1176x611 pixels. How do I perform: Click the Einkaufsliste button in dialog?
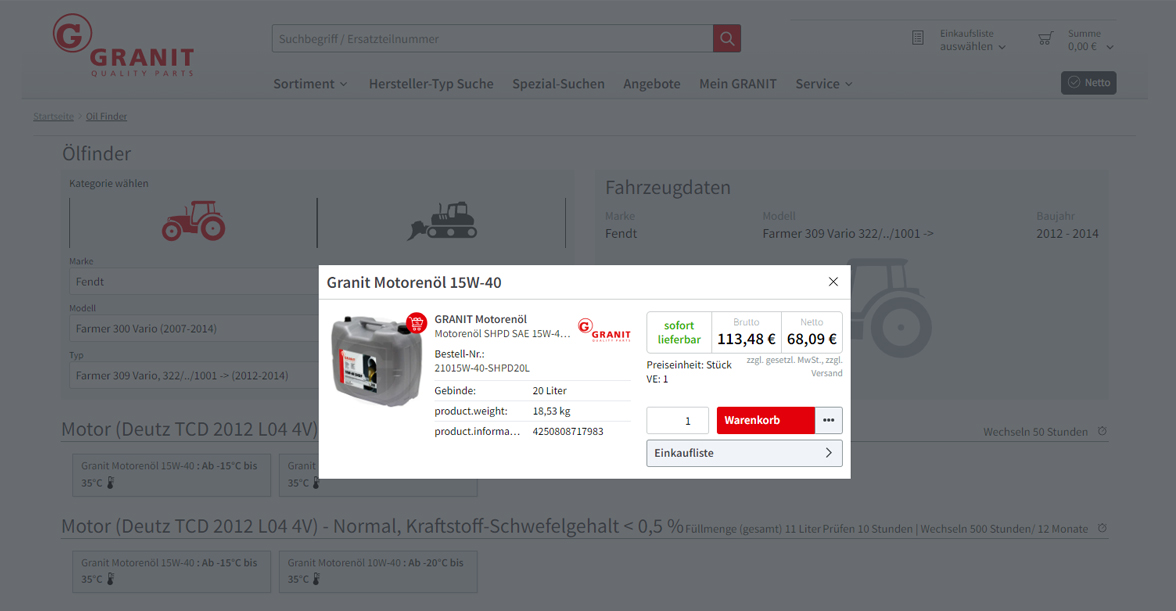point(744,453)
